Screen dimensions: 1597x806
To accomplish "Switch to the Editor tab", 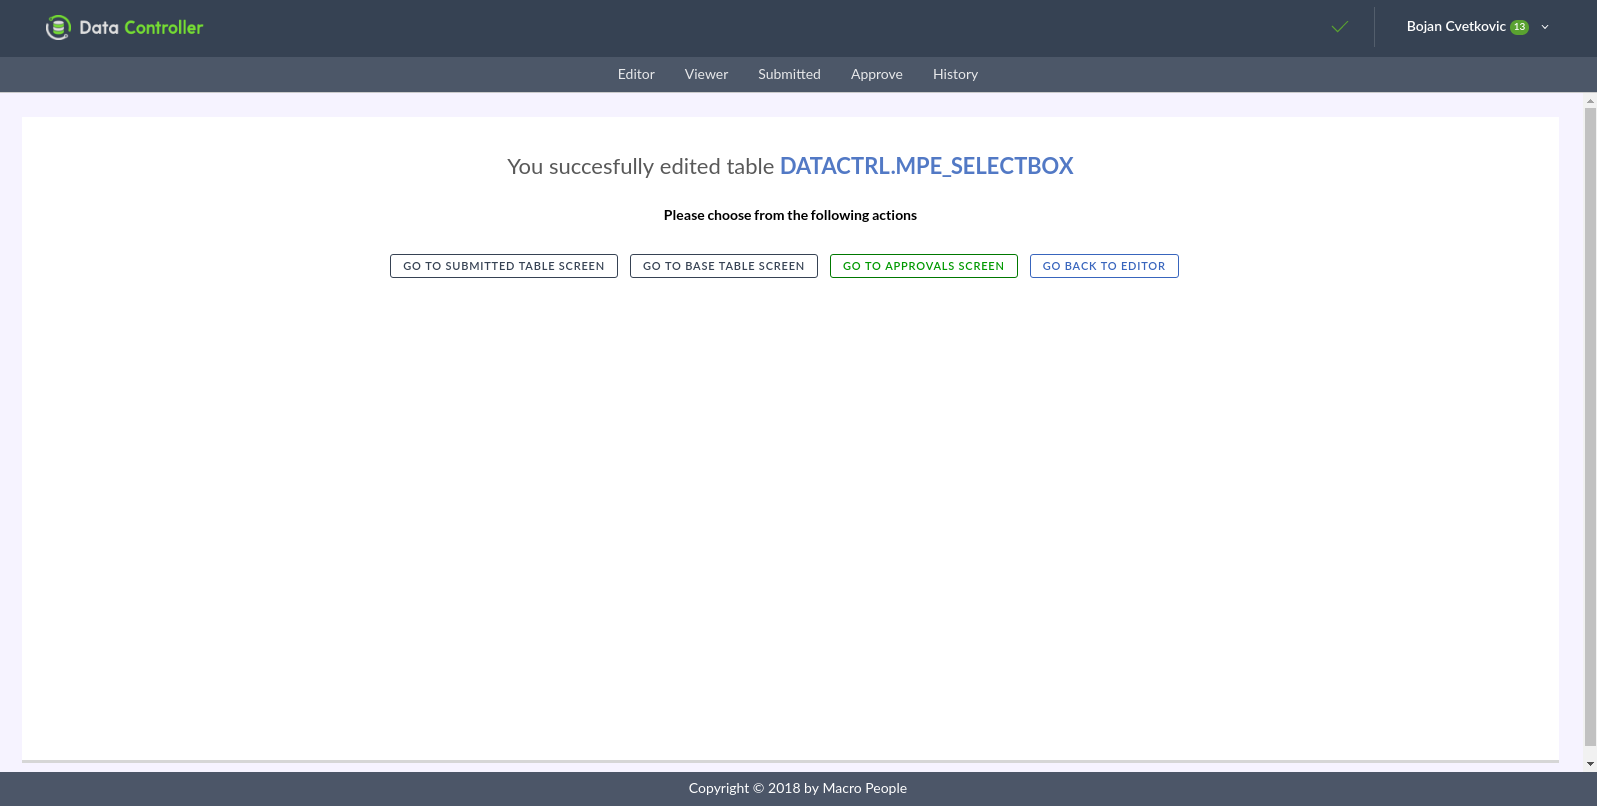I will pyautogui.click(x=636, y=74).
